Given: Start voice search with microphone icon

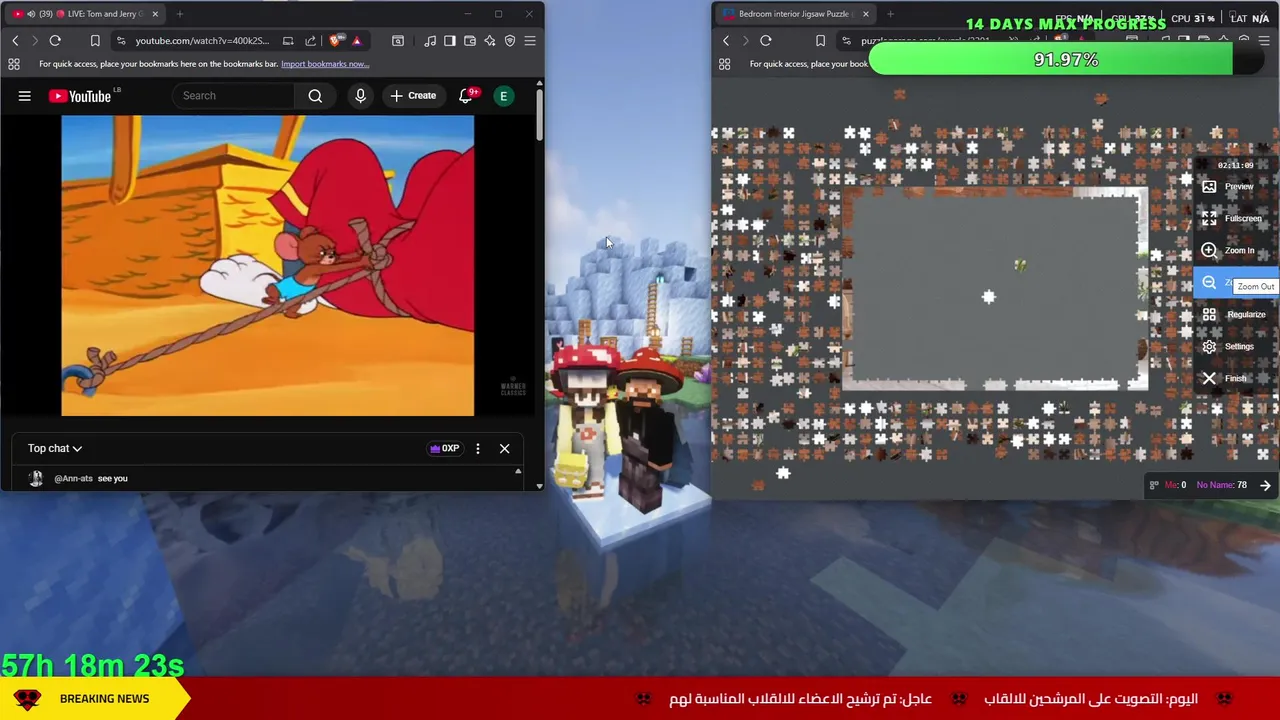Looking at the screenshot, I should [x=361, y=96].
